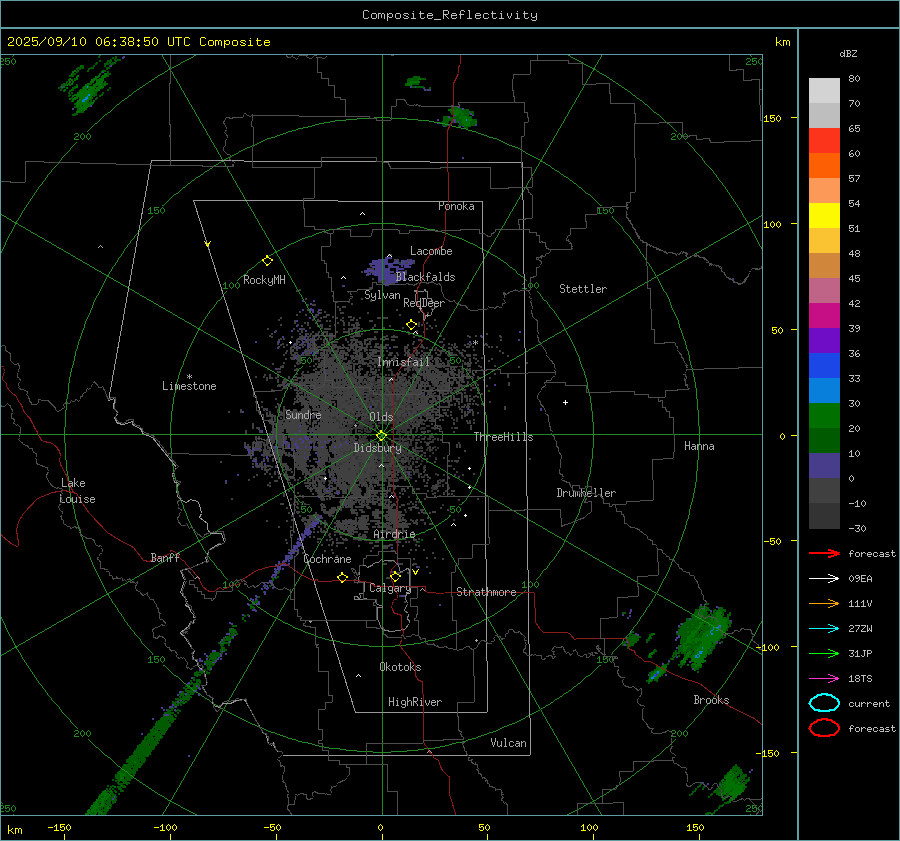This screenshot has height=841, width=900.
Task: Select the green 30 dBZ color block
Action: [824, 415]
